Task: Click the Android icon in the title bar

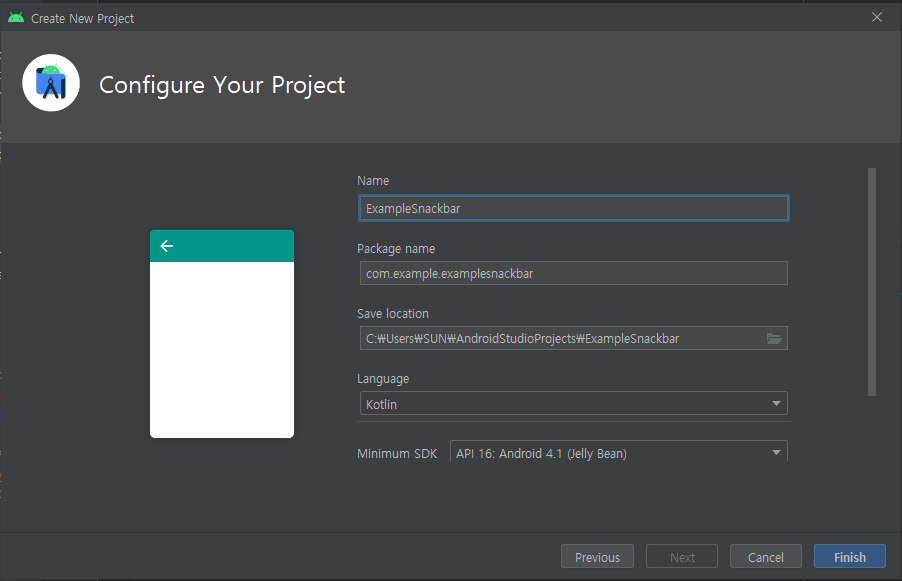Action: pyautogui.click(x=16, y=18)
